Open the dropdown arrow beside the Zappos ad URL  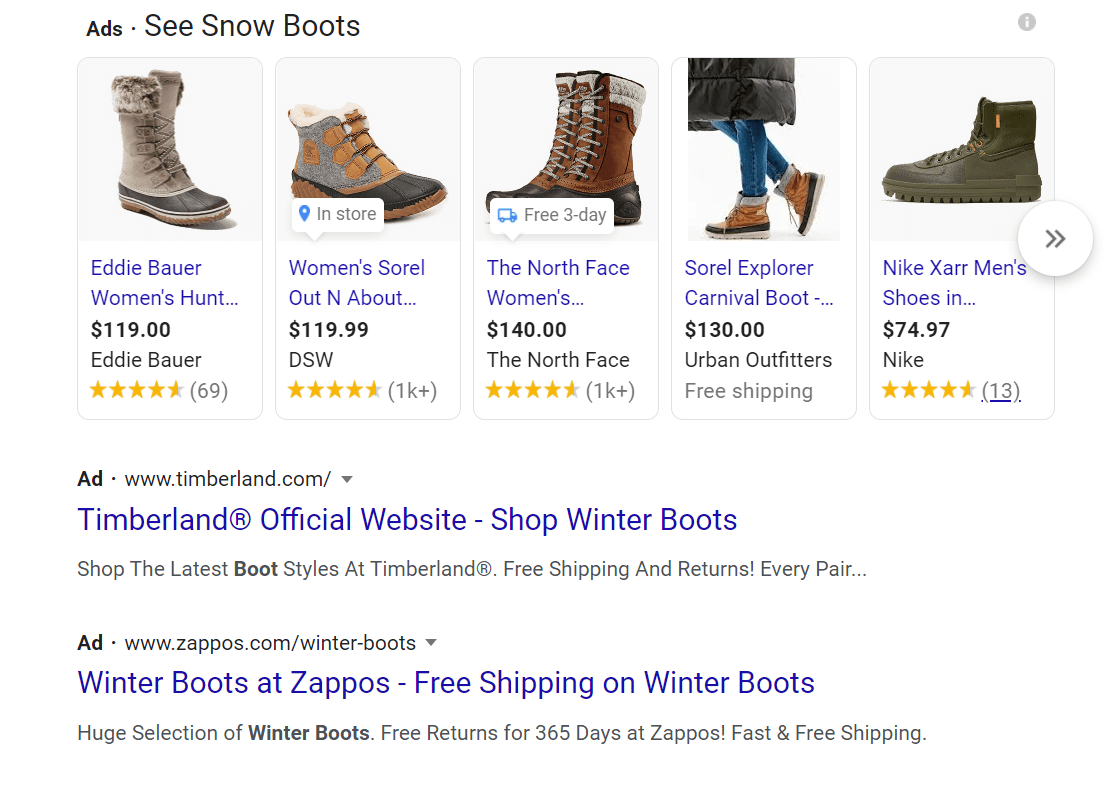pyautogui.click(x=430, y=644)
